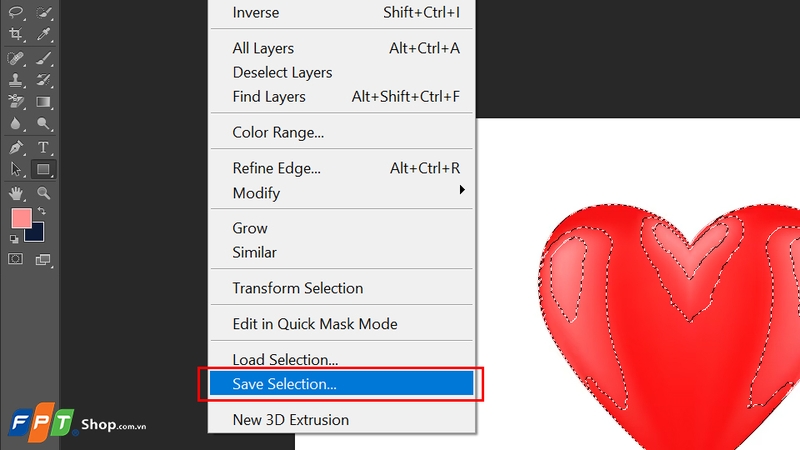The height and width of the screenshot is (450, 800).
Task: Select the Dodge tool
Action: [43, 124]
